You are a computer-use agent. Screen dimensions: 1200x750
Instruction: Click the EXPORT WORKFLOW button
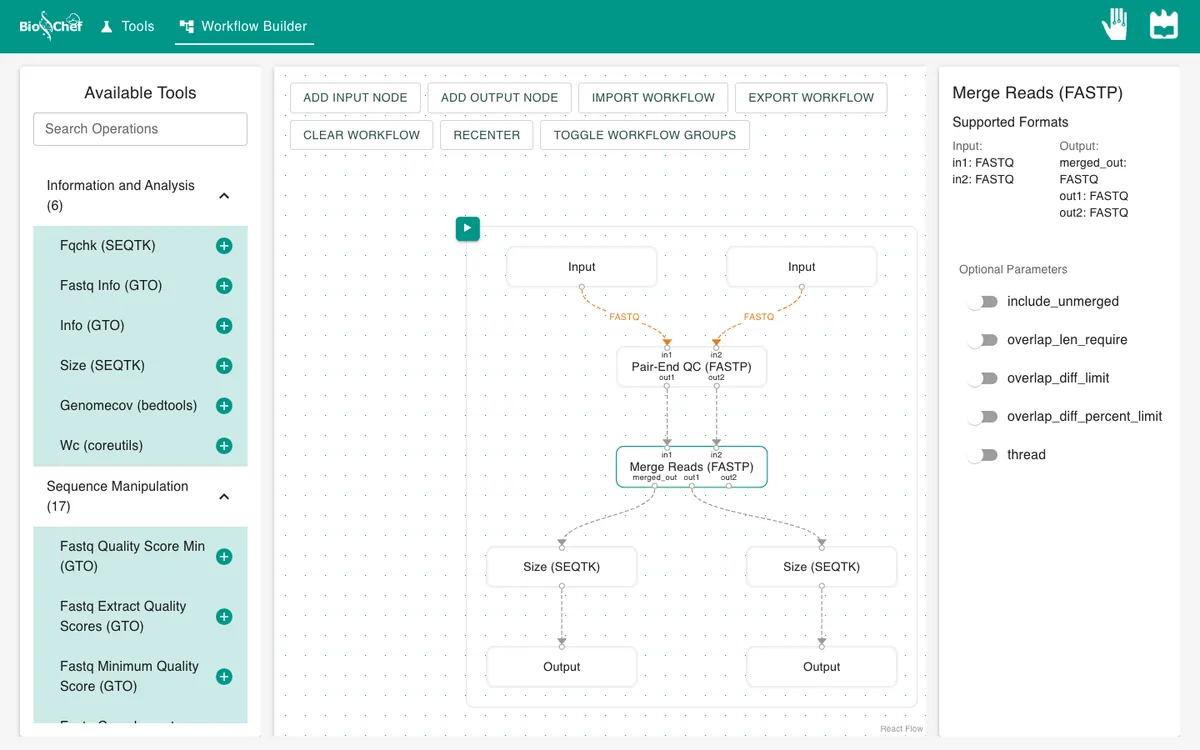[x=811, y=98]
